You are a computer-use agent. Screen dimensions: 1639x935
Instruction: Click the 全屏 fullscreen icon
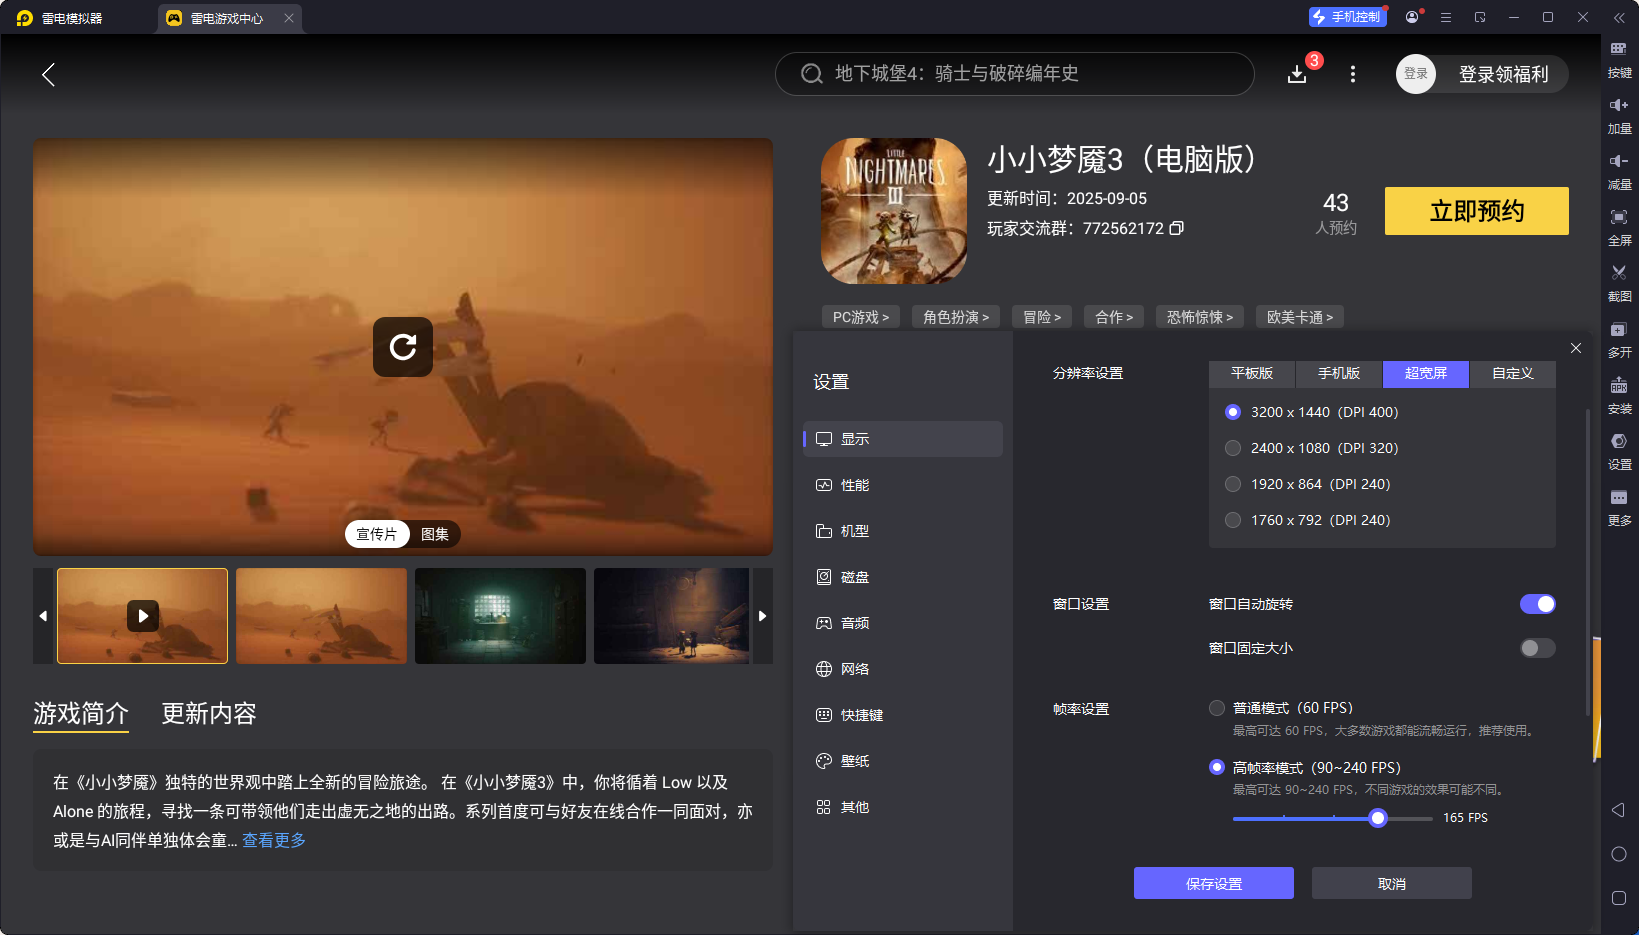click(1620, 227)
